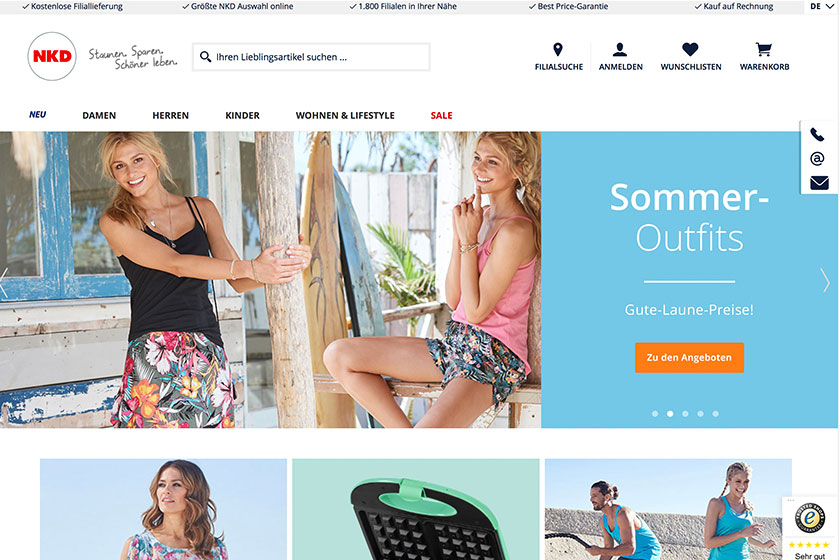840x560 pixels.
Task: Click the phone contact icon
Action: (x=817, y=135)
